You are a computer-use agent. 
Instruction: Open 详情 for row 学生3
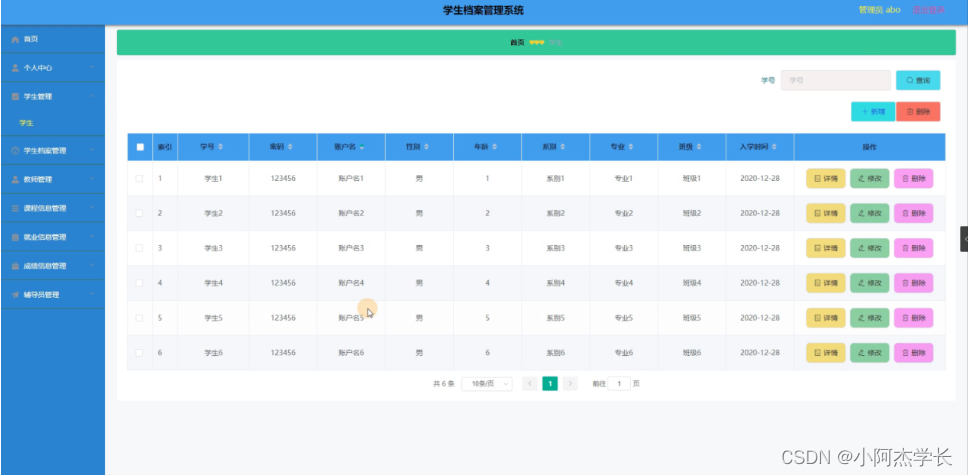point(825,248)
